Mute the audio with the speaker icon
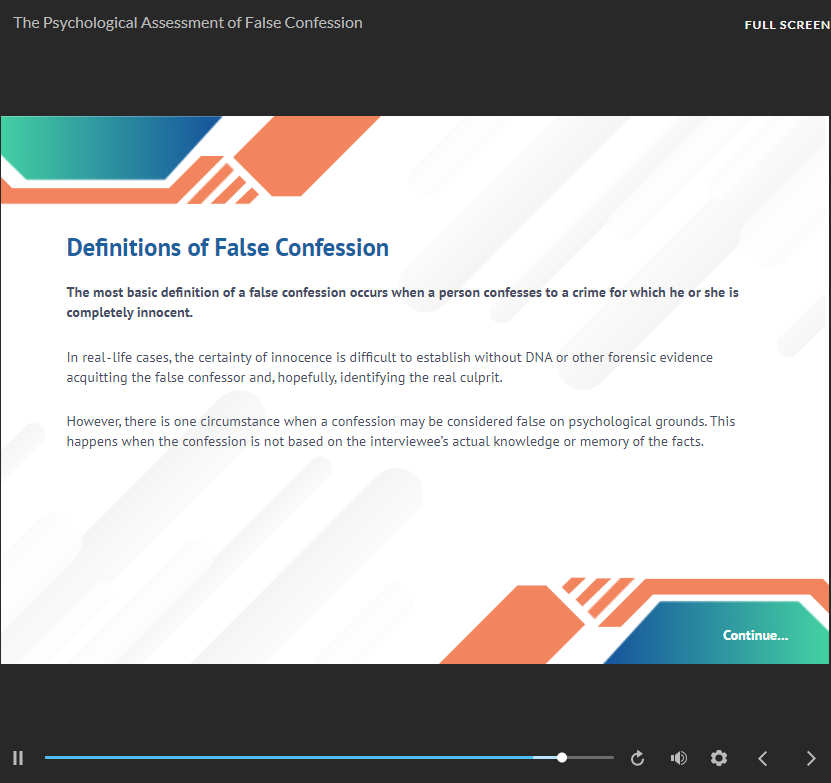The width and height of the screenshot is (831, 783). pyautogui.click(x=678, y=758)
